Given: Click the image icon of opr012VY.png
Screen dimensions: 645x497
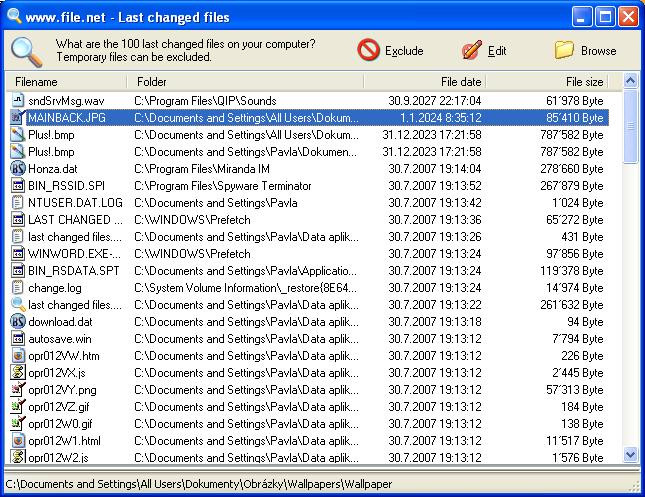Looking at the screenshot, I should click(18, 389).
